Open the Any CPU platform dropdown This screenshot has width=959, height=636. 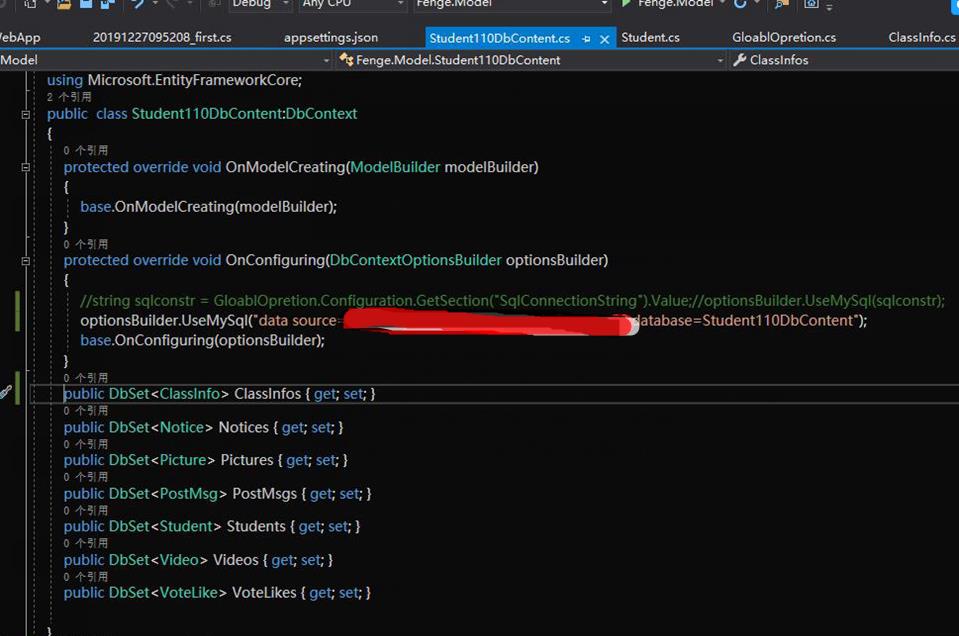[x=352, y=4]
